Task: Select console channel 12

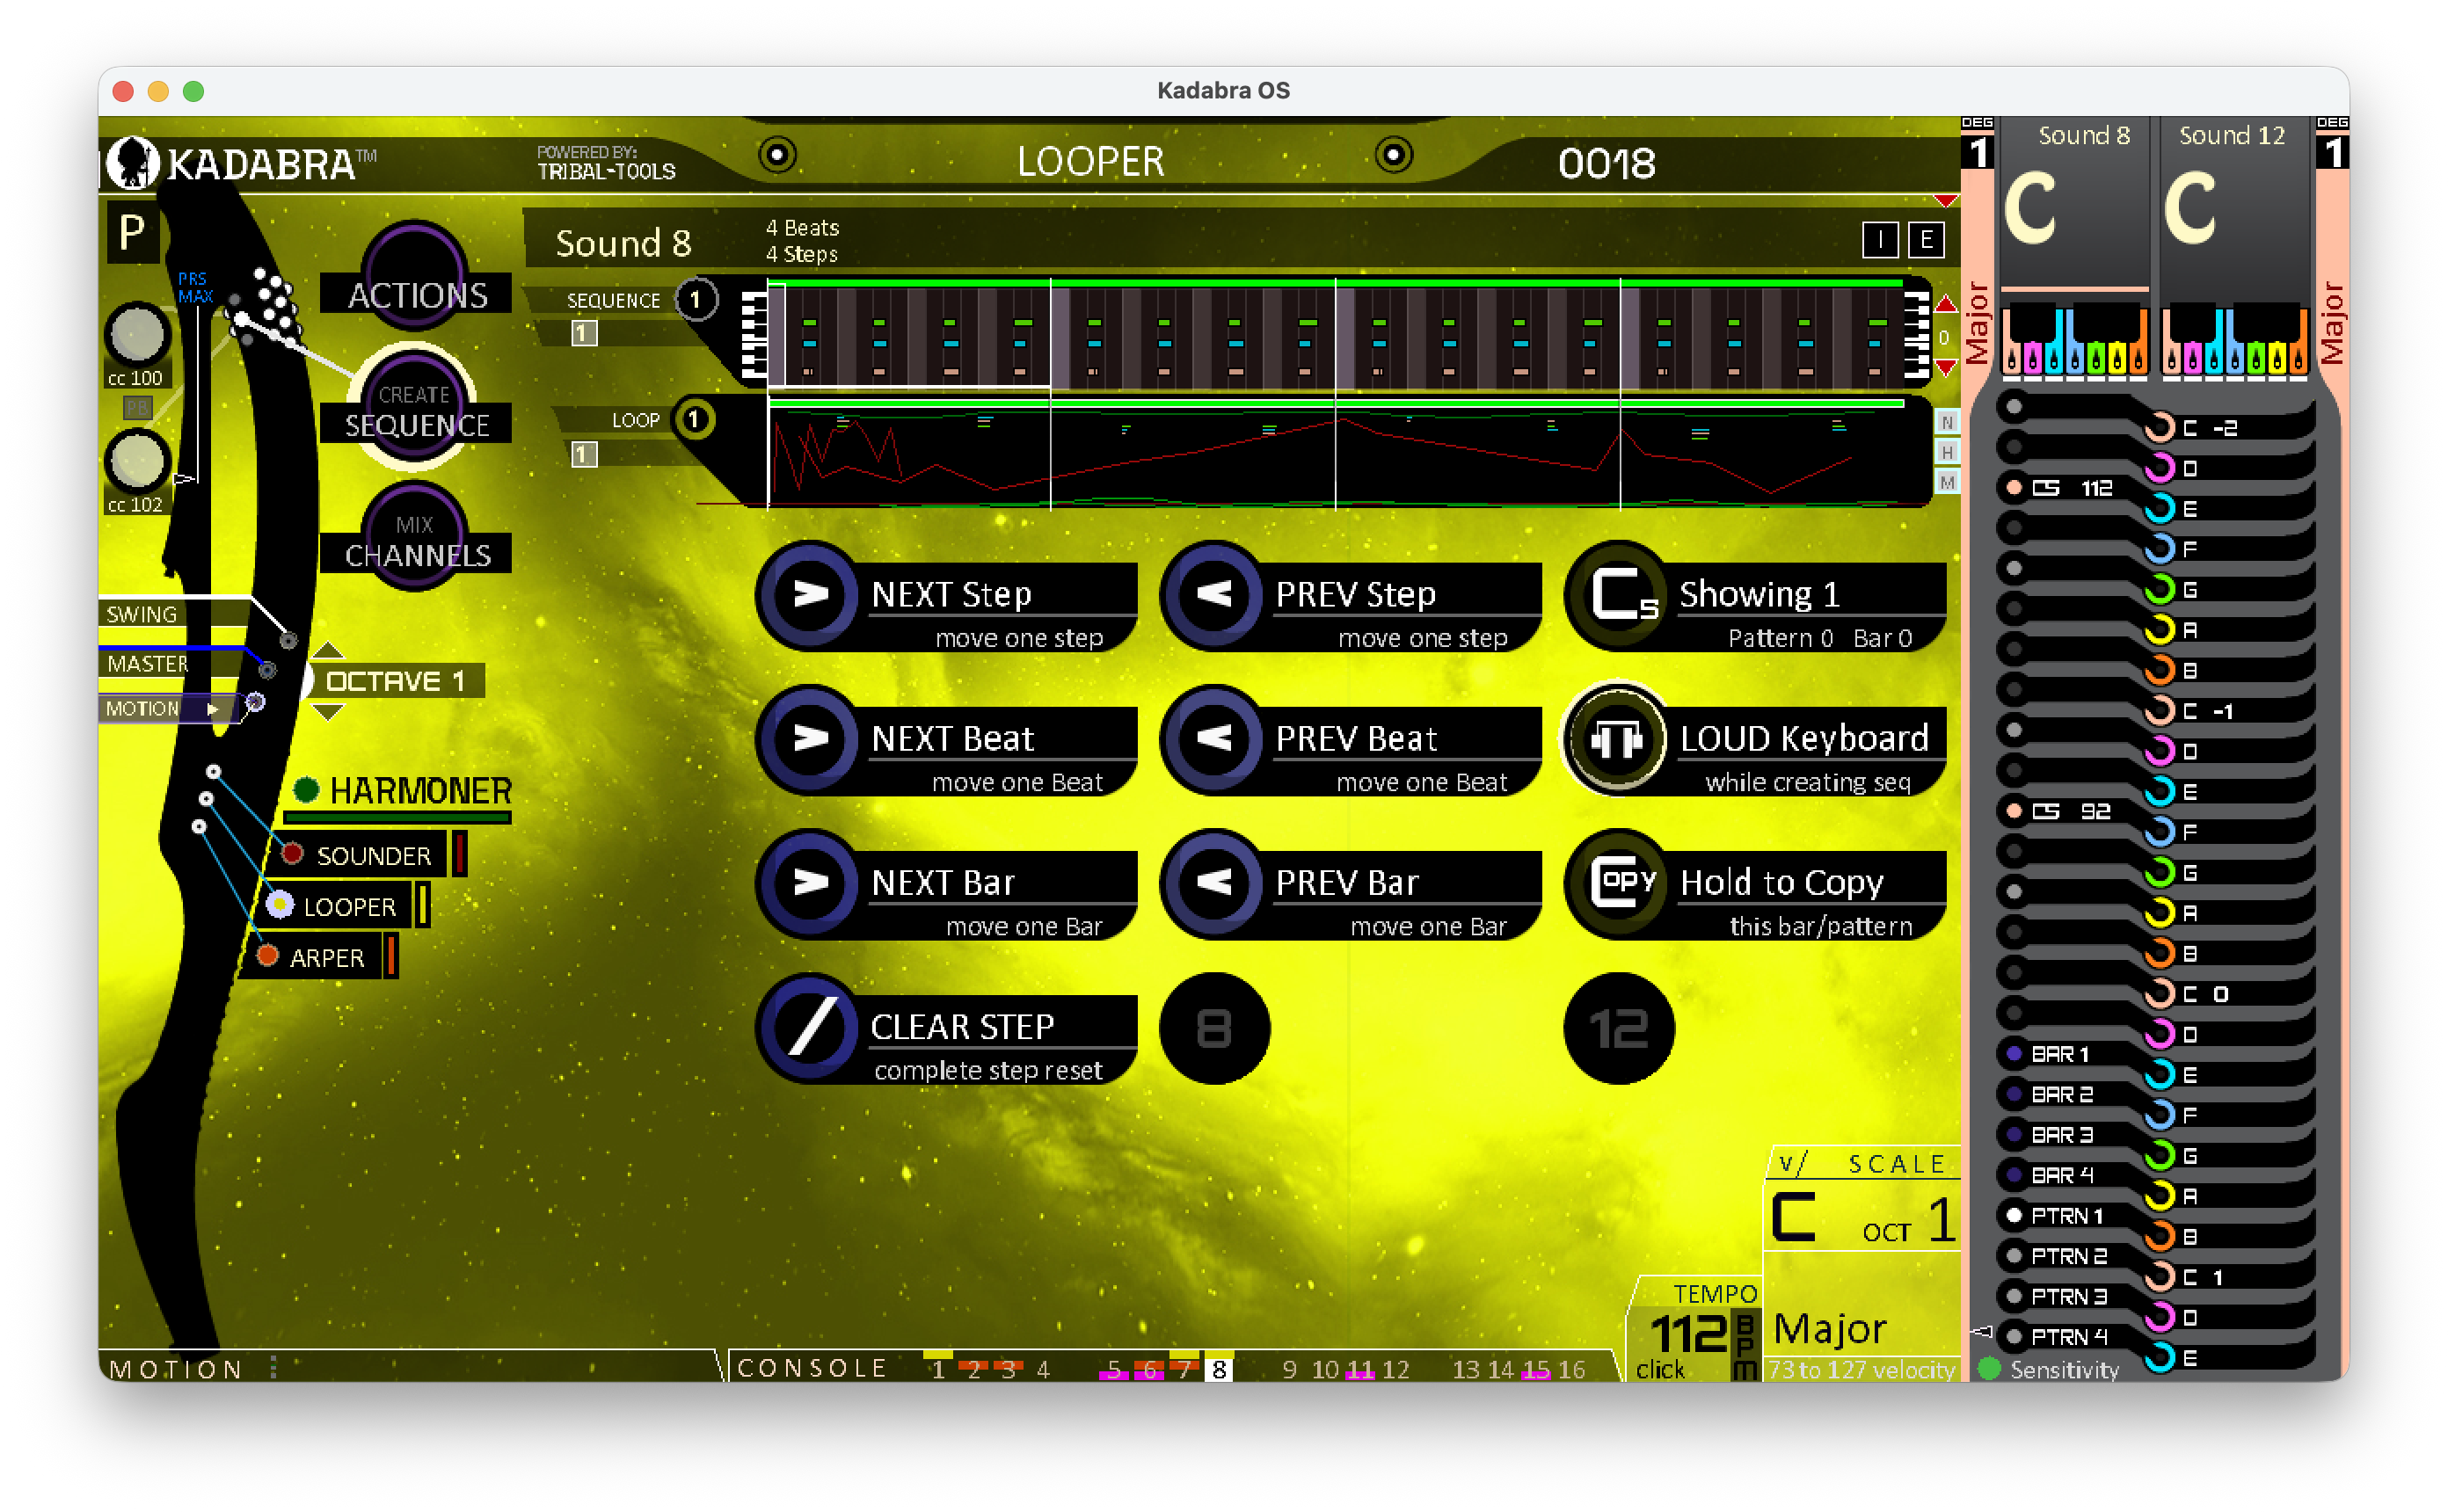Action: click(1396, 1369)
